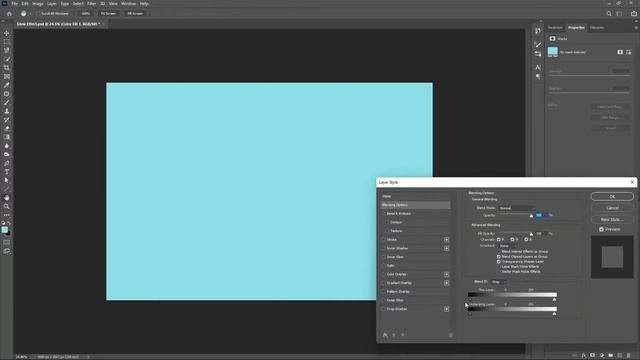Add another Stroke effect with plus
Screen dimensions: 640x360
(x=447, y=240)
